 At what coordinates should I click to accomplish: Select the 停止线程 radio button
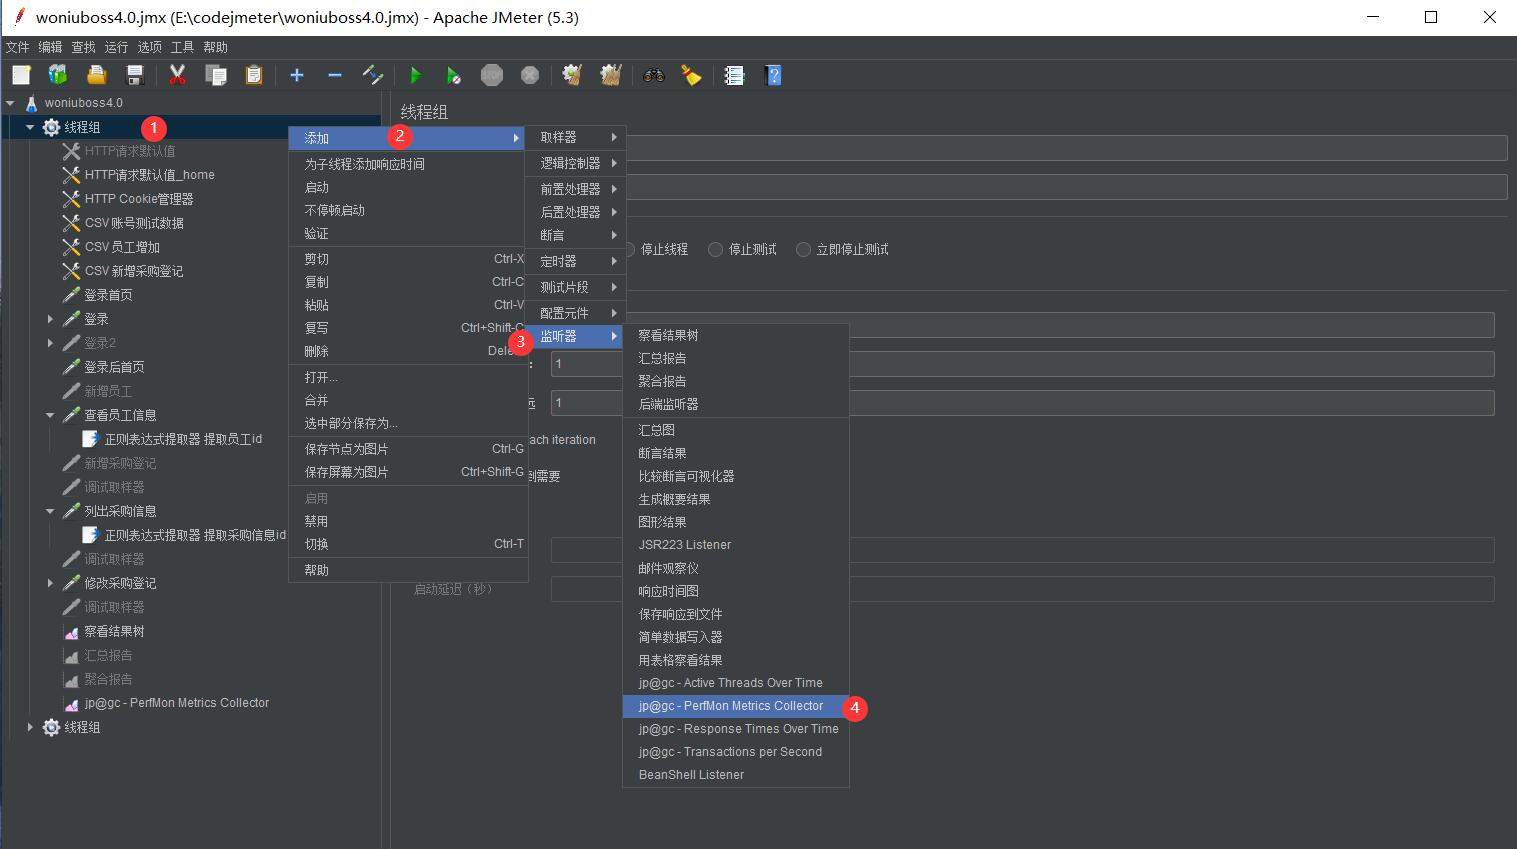[629, 249]
